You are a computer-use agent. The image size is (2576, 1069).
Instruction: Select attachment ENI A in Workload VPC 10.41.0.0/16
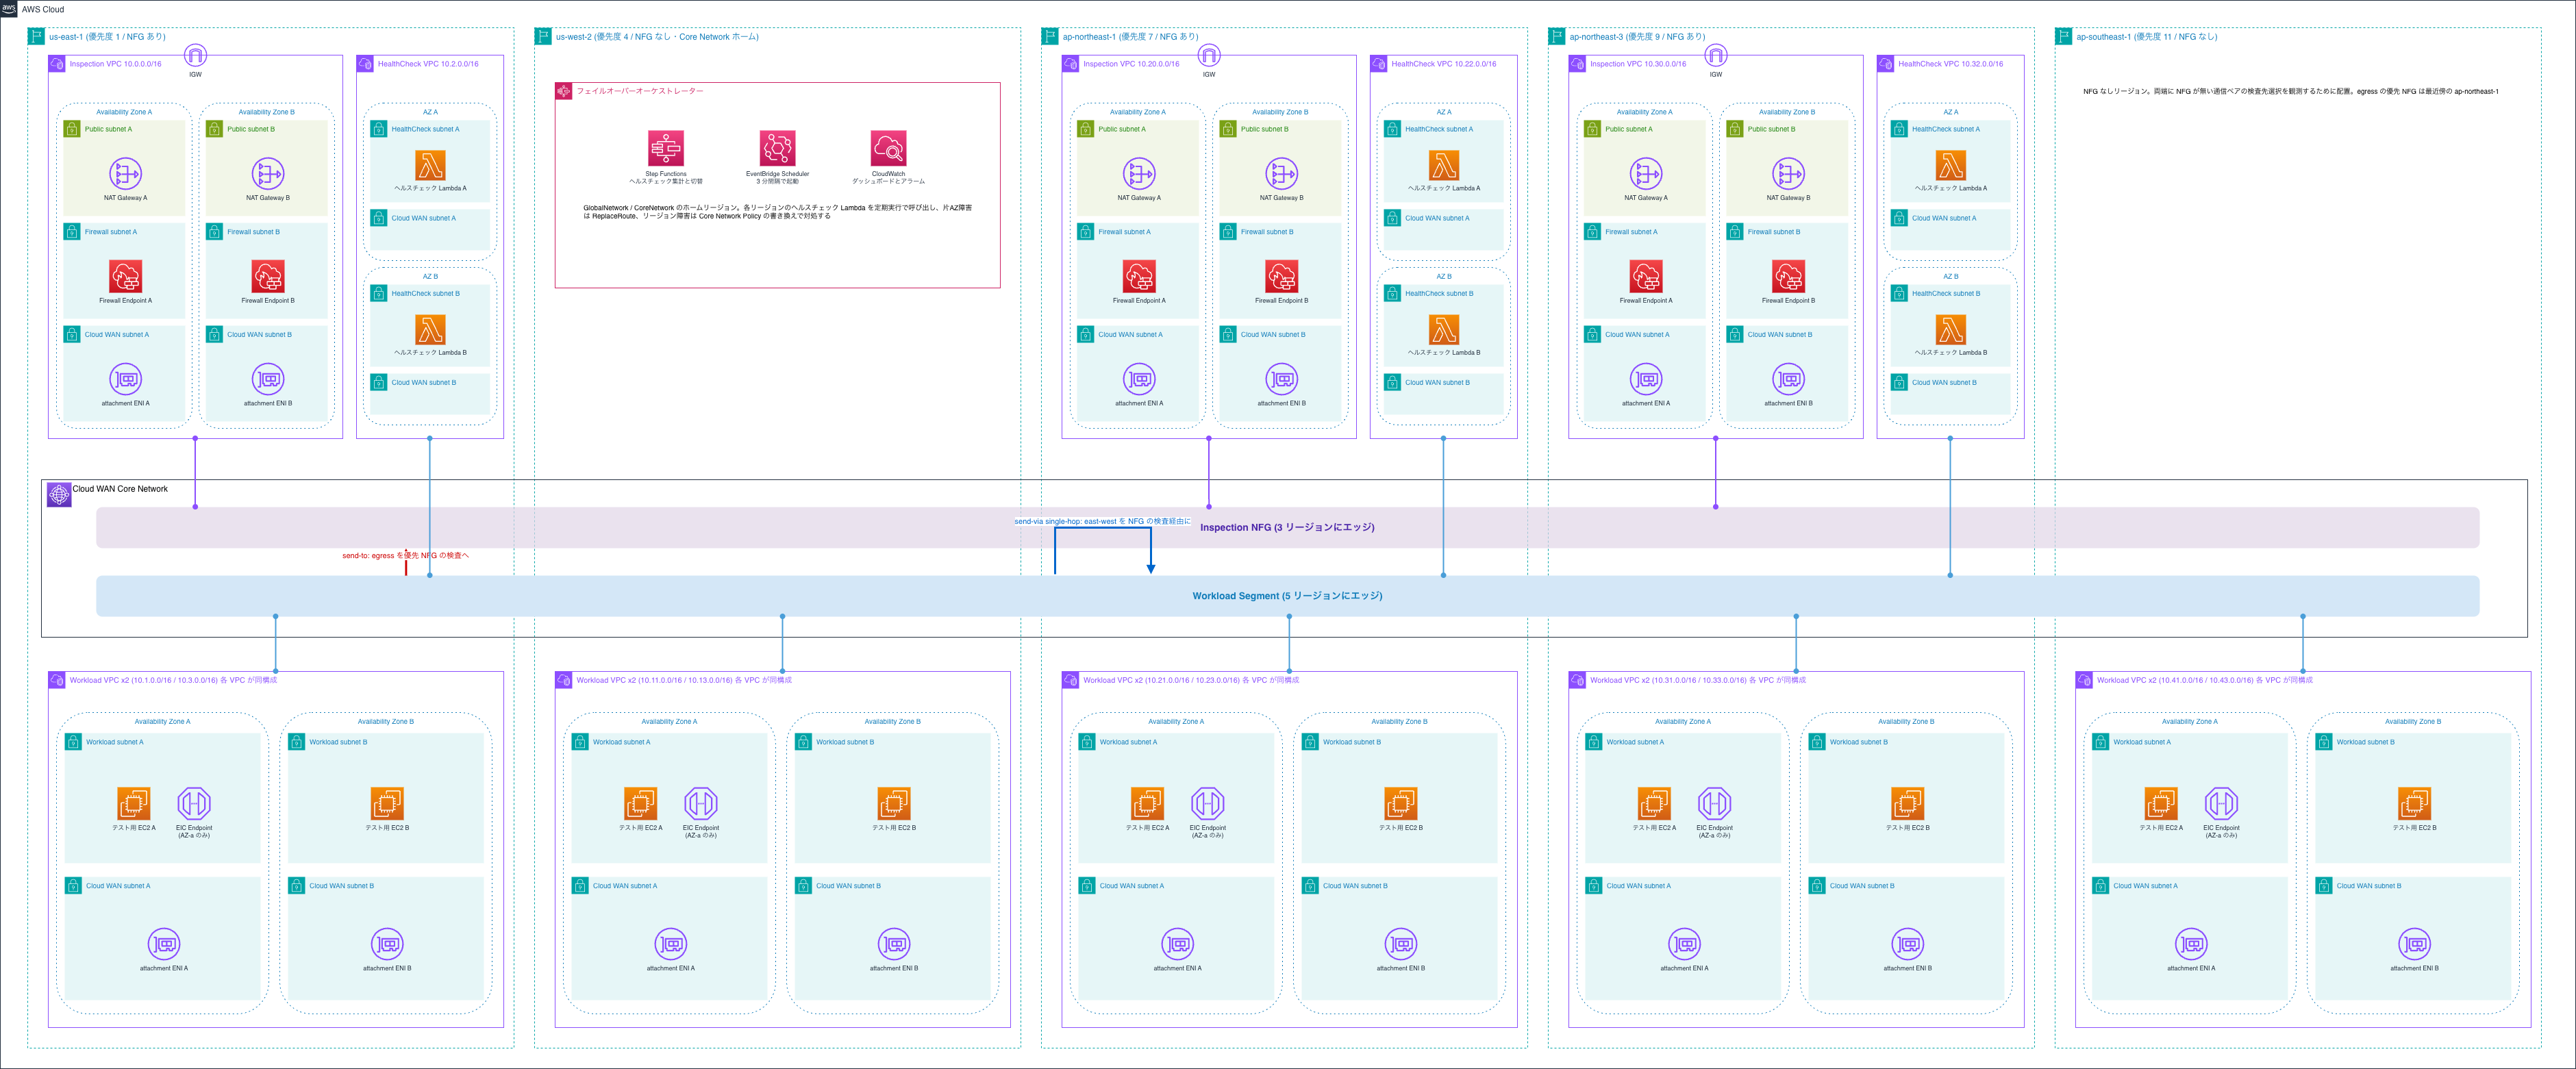pos(2191,944)
